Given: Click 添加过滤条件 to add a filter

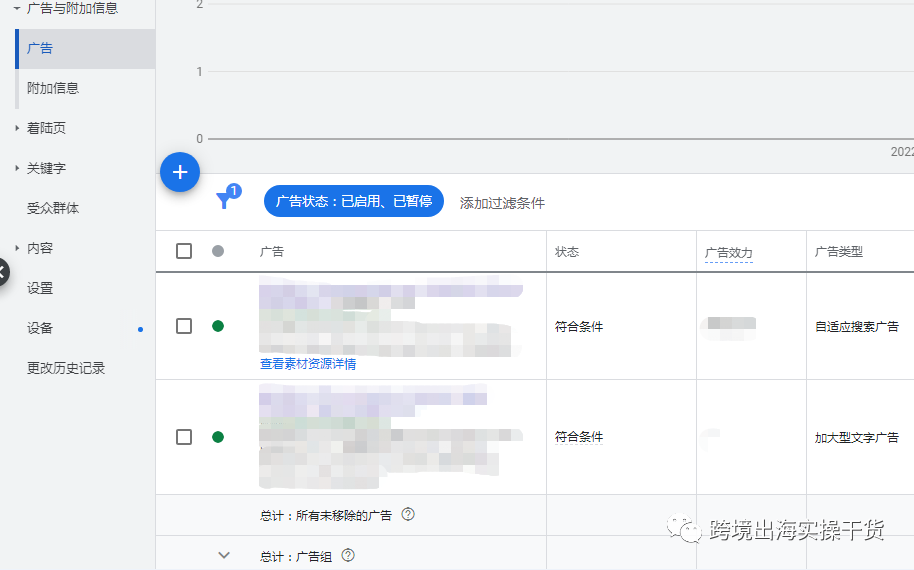Looking at the screenshot, I should pos(502,203).
